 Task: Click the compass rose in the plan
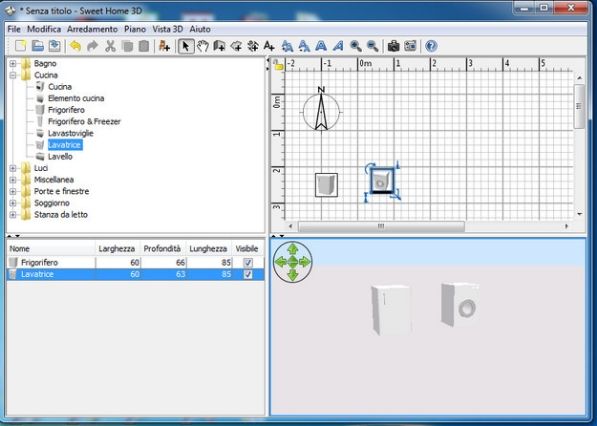[x=321, y=111]
